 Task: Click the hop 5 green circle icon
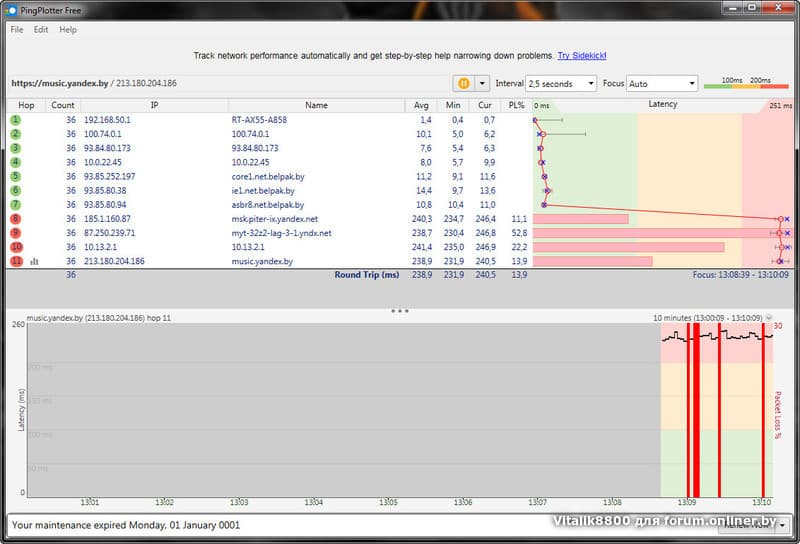click(16, 177)
